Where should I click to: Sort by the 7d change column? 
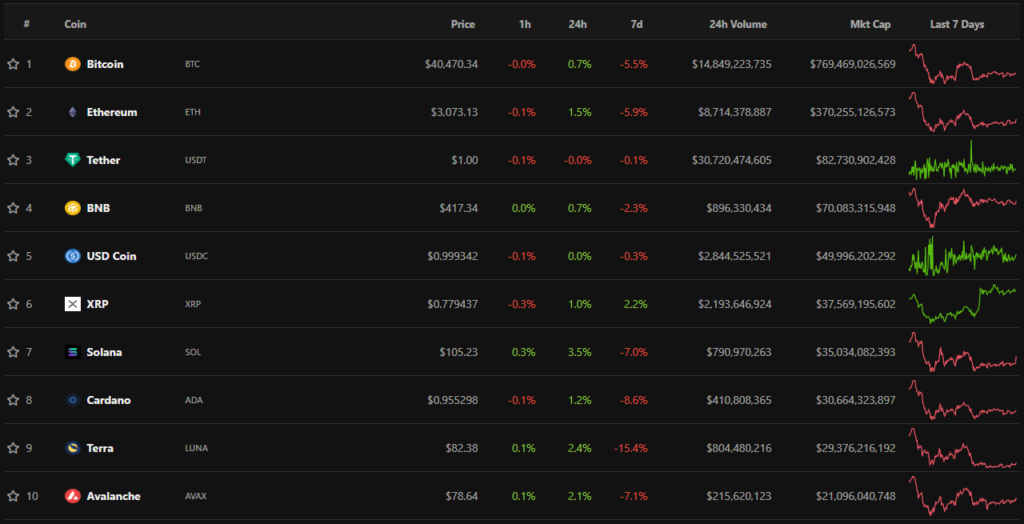click(637, 24)
